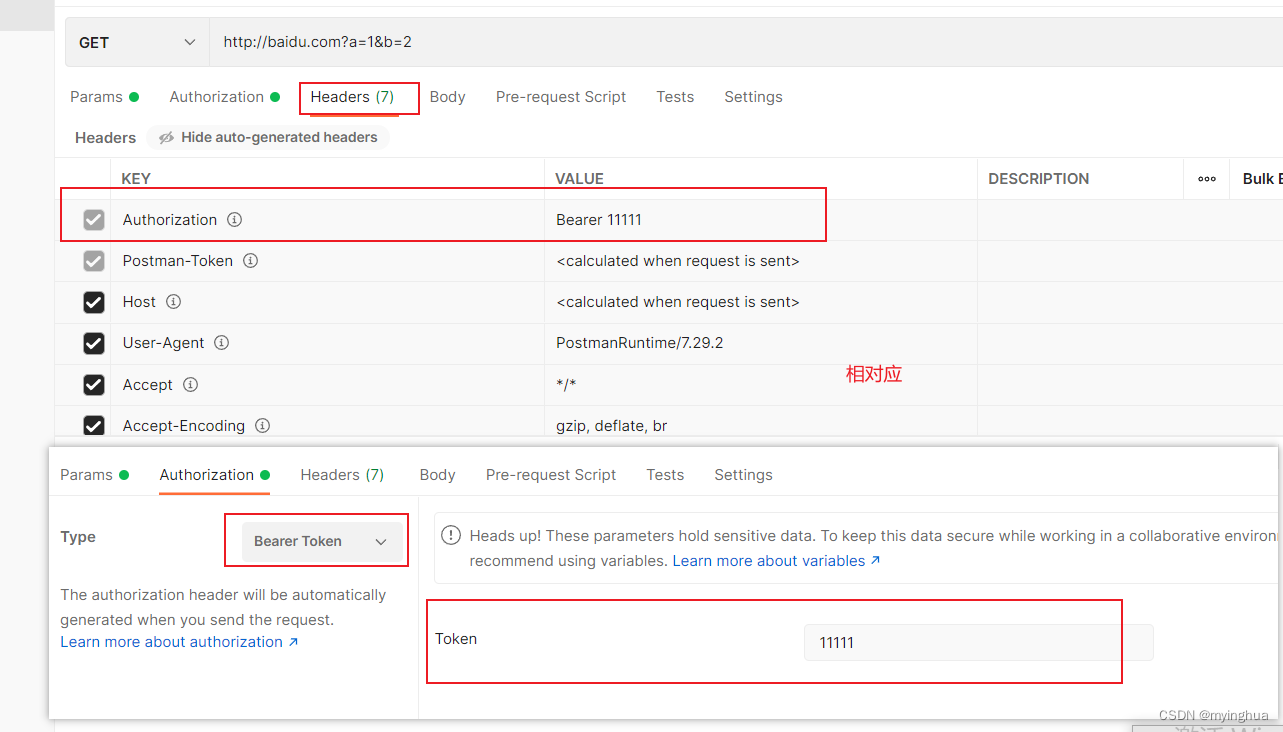Uncheck the User-Agent header checkbox
1283x732 pixels.
click(94, 343)
